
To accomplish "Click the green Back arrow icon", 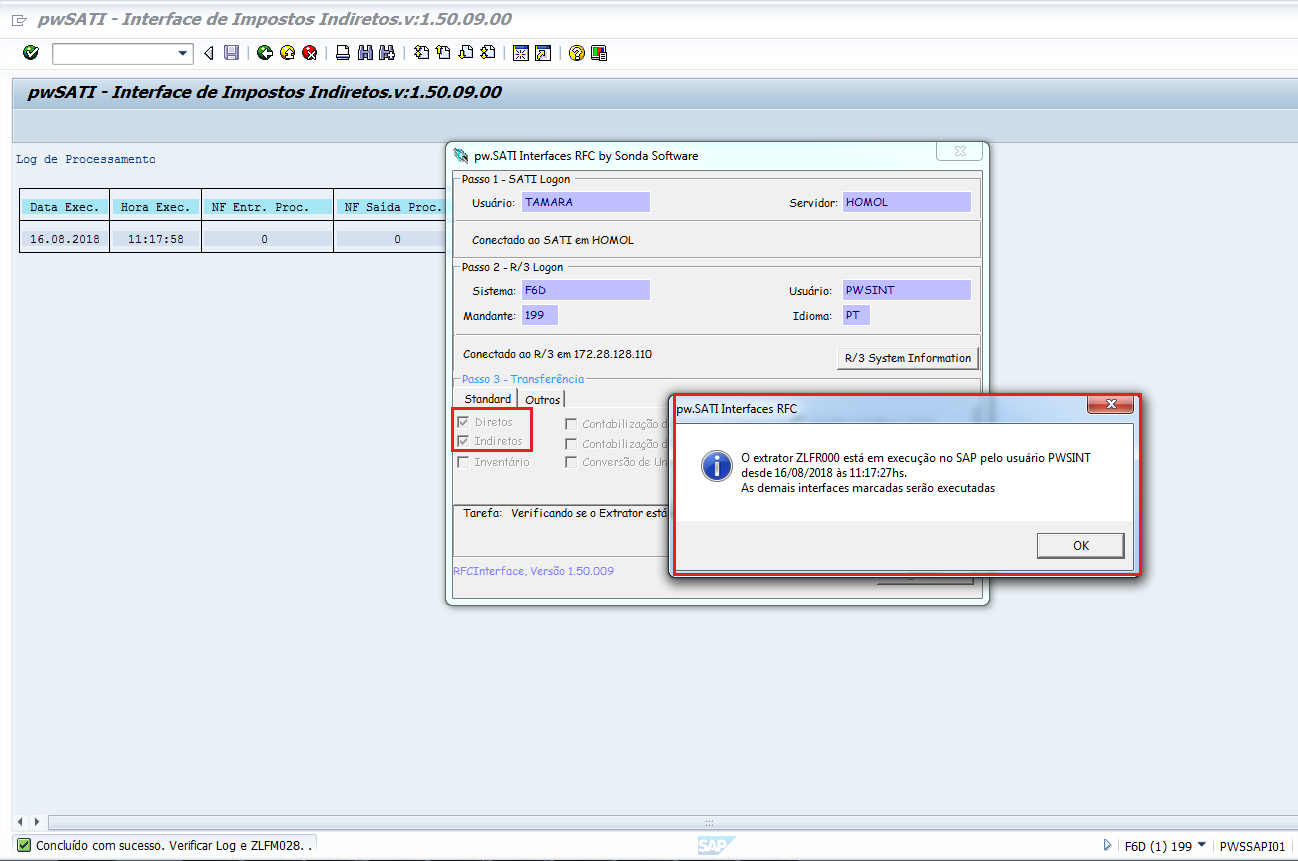I will click(x=264, y=53).
